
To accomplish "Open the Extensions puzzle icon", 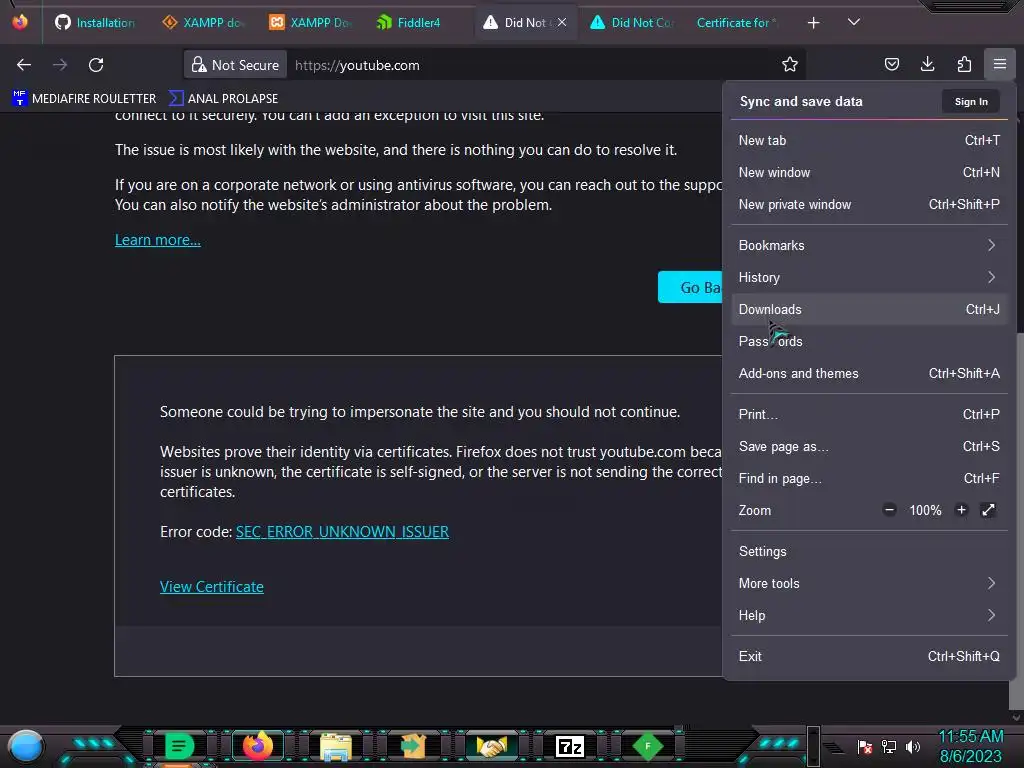I will (964, 64).
